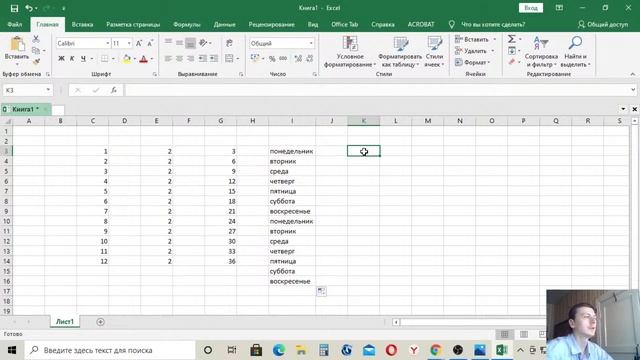Open the Calibri font name dropdown

point(107,43)
